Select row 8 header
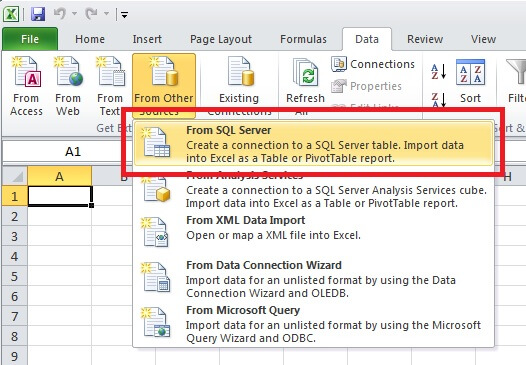 (x=14, y=336)
